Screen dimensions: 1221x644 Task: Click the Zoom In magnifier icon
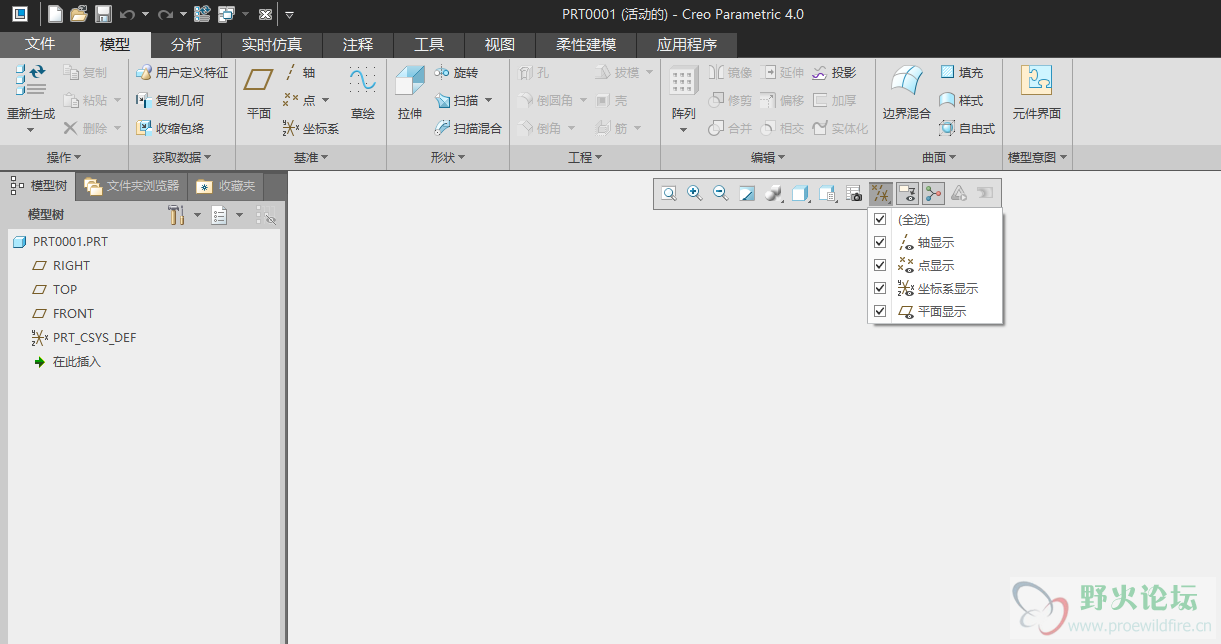[694, 194]
